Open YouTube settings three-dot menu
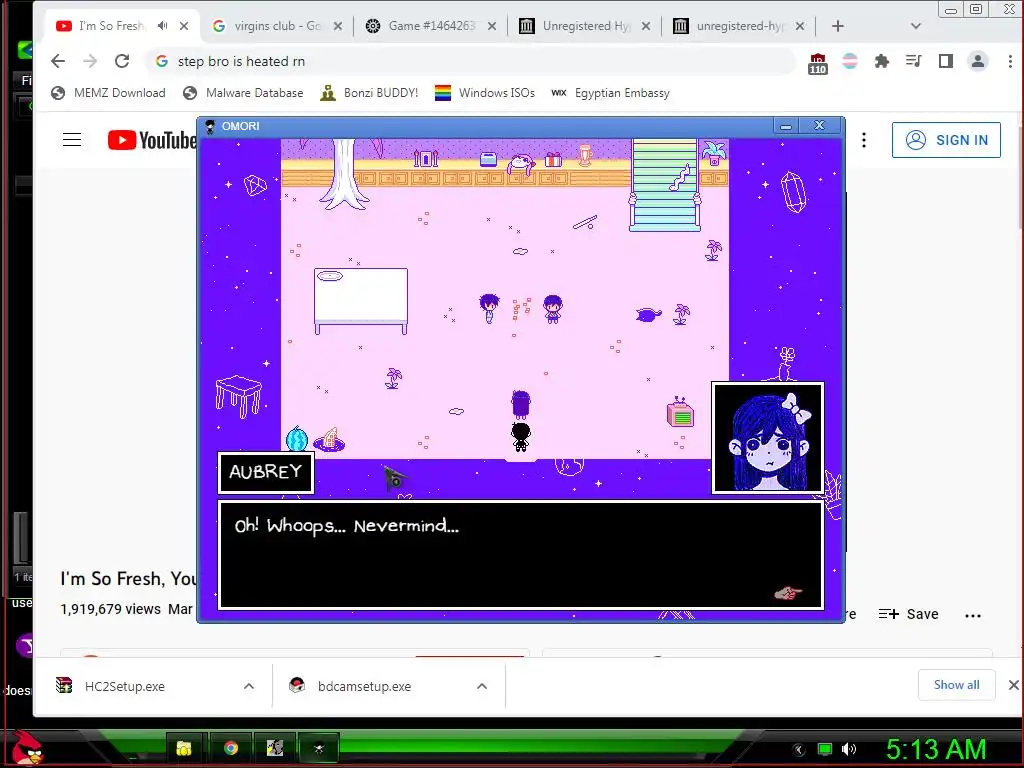 click(863, 140)
